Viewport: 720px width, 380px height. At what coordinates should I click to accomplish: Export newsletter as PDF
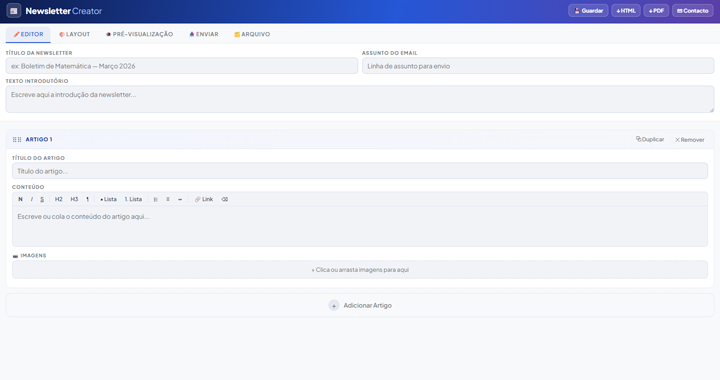[x=656, y=11]
